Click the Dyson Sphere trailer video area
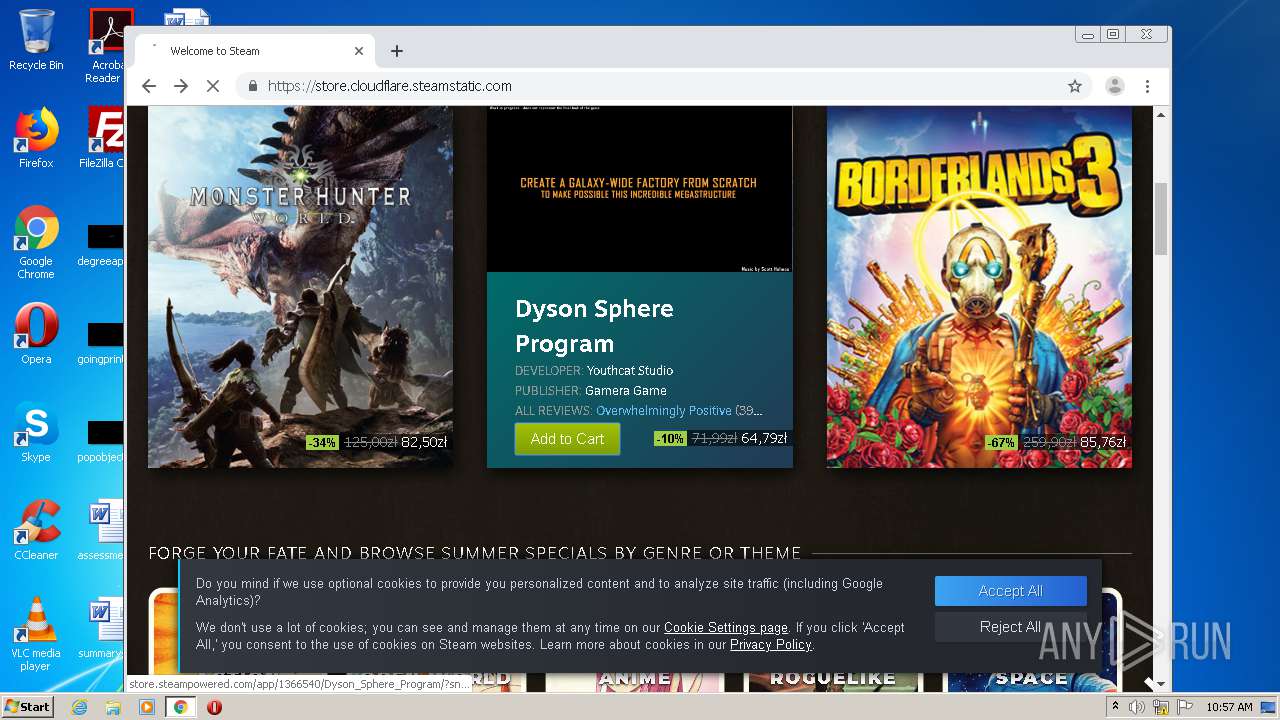 pos(640,189)
